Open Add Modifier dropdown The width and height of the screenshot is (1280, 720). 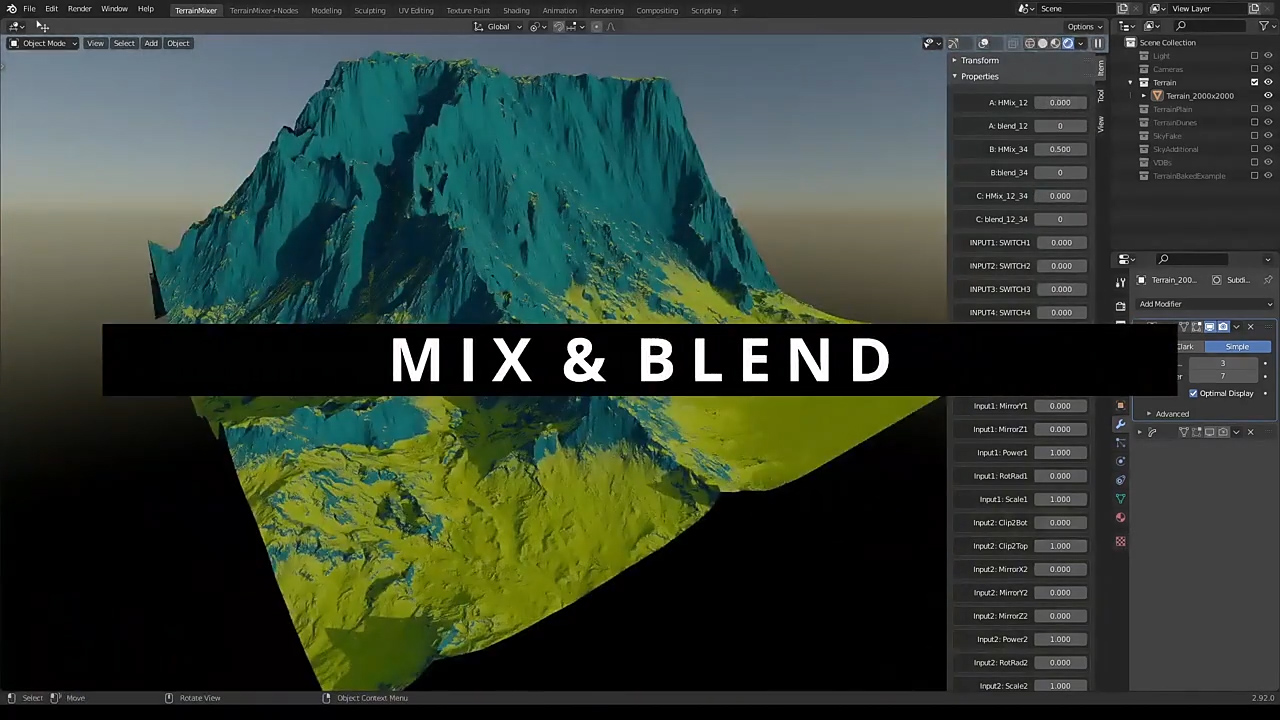pos(1206,304)
